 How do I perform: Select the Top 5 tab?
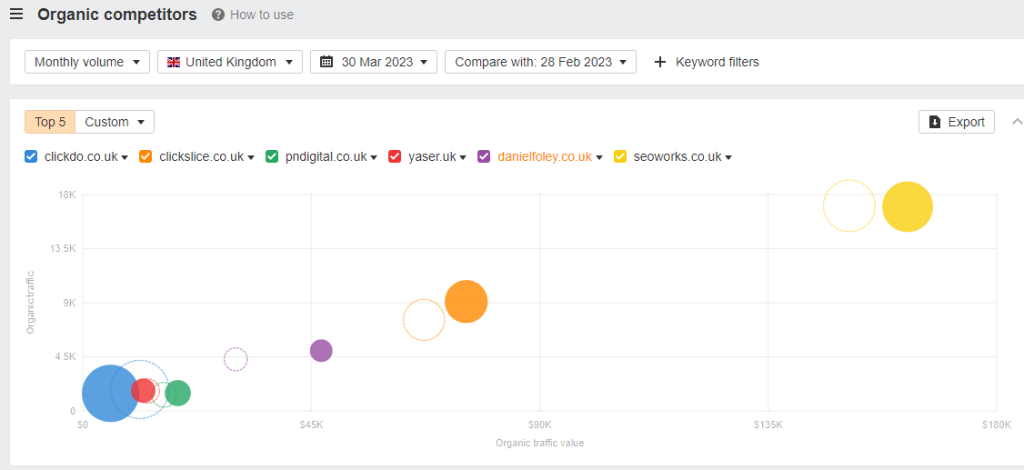(x=50, y=122)
